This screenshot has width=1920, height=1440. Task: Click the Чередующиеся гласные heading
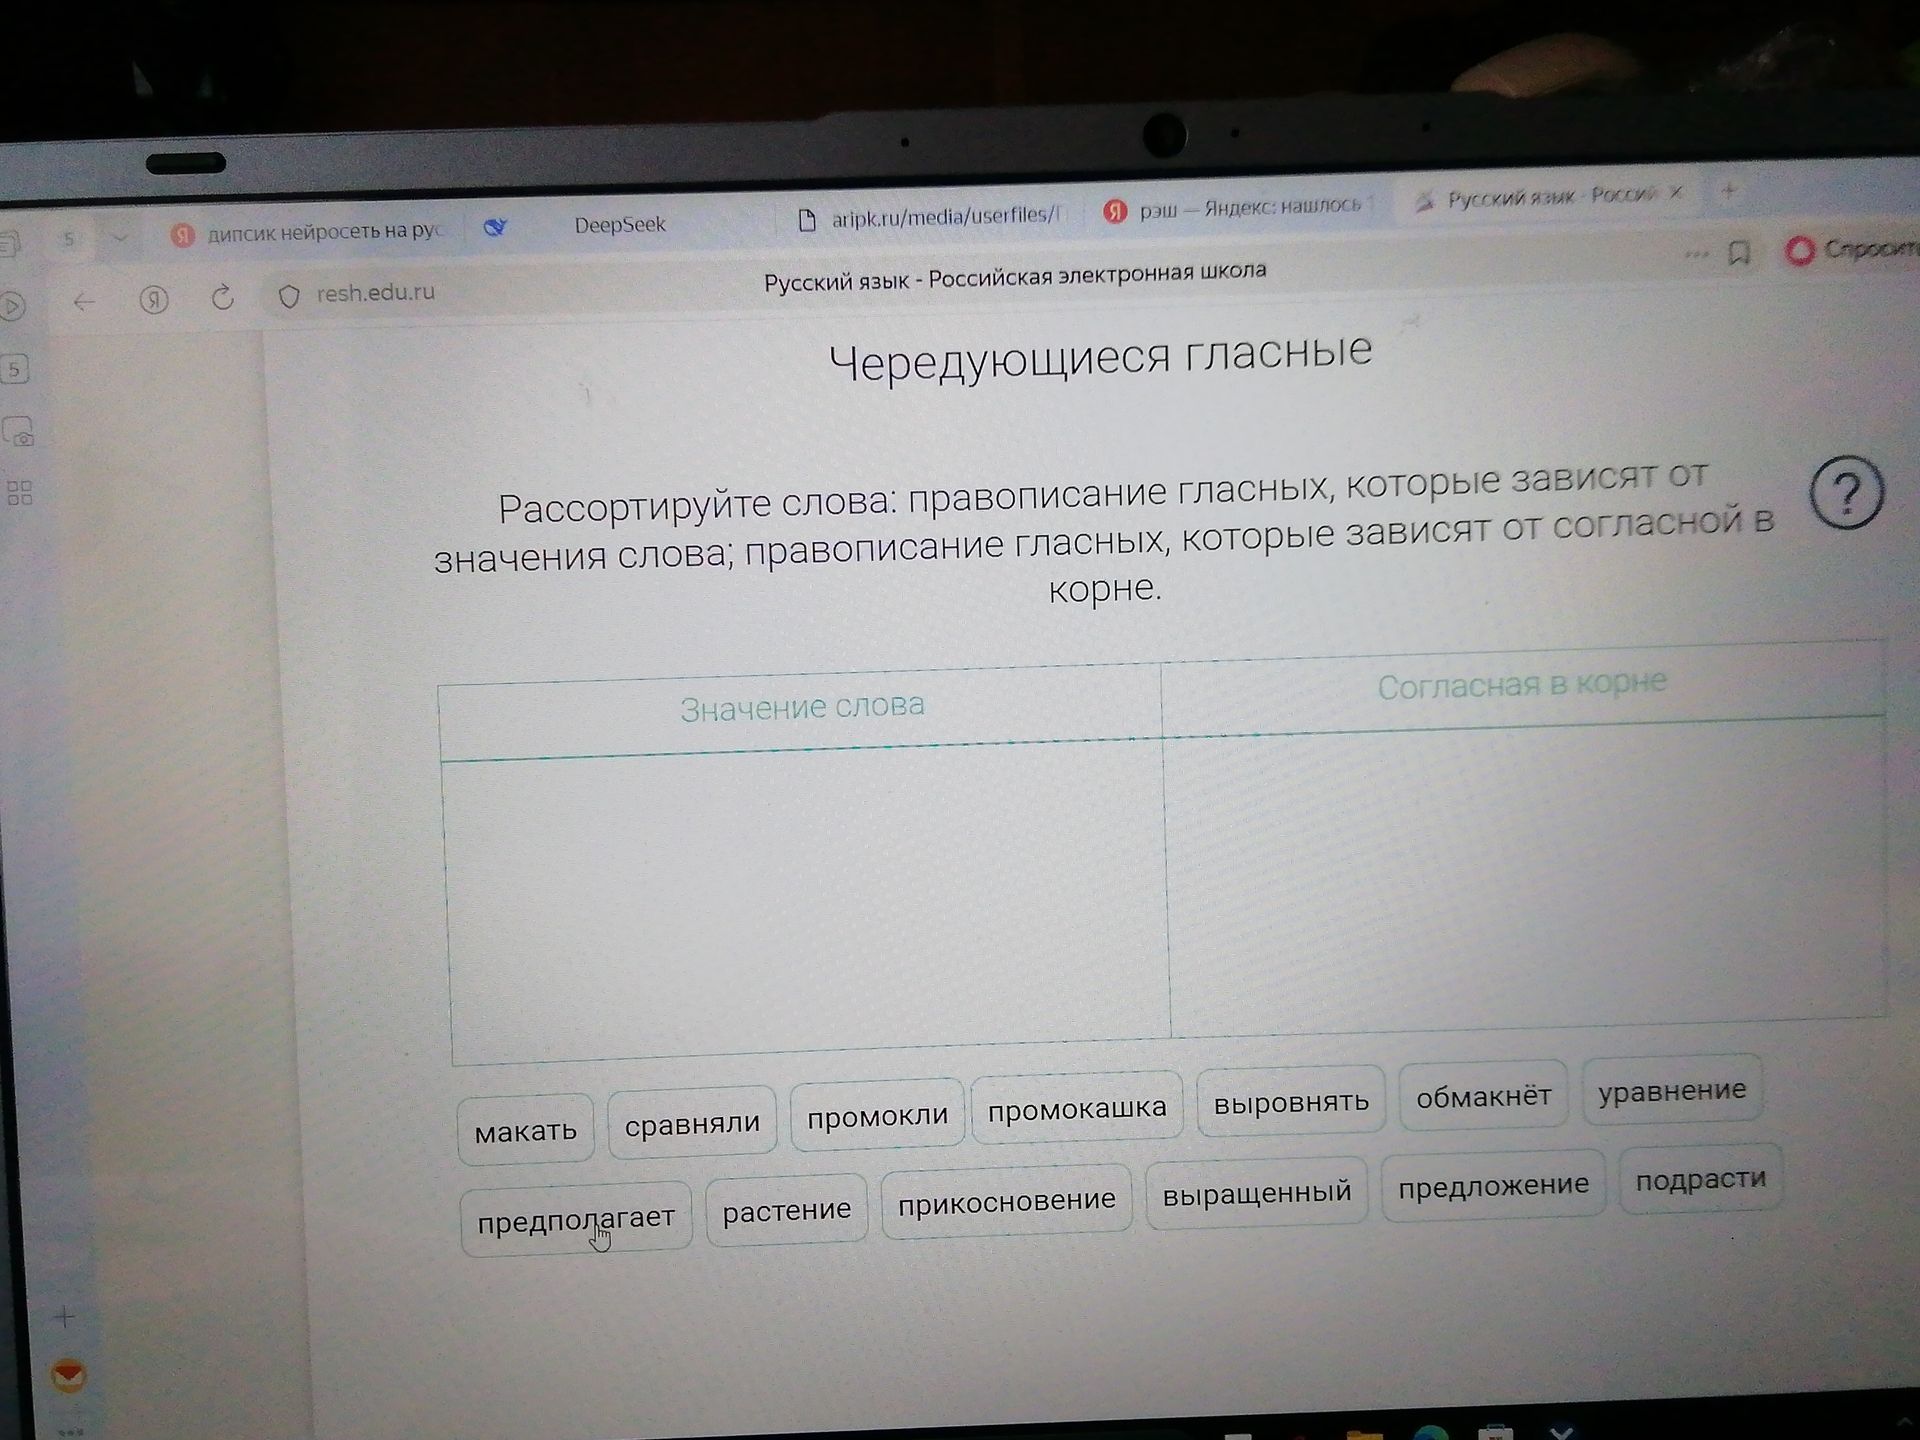[x=1100, y=356]
